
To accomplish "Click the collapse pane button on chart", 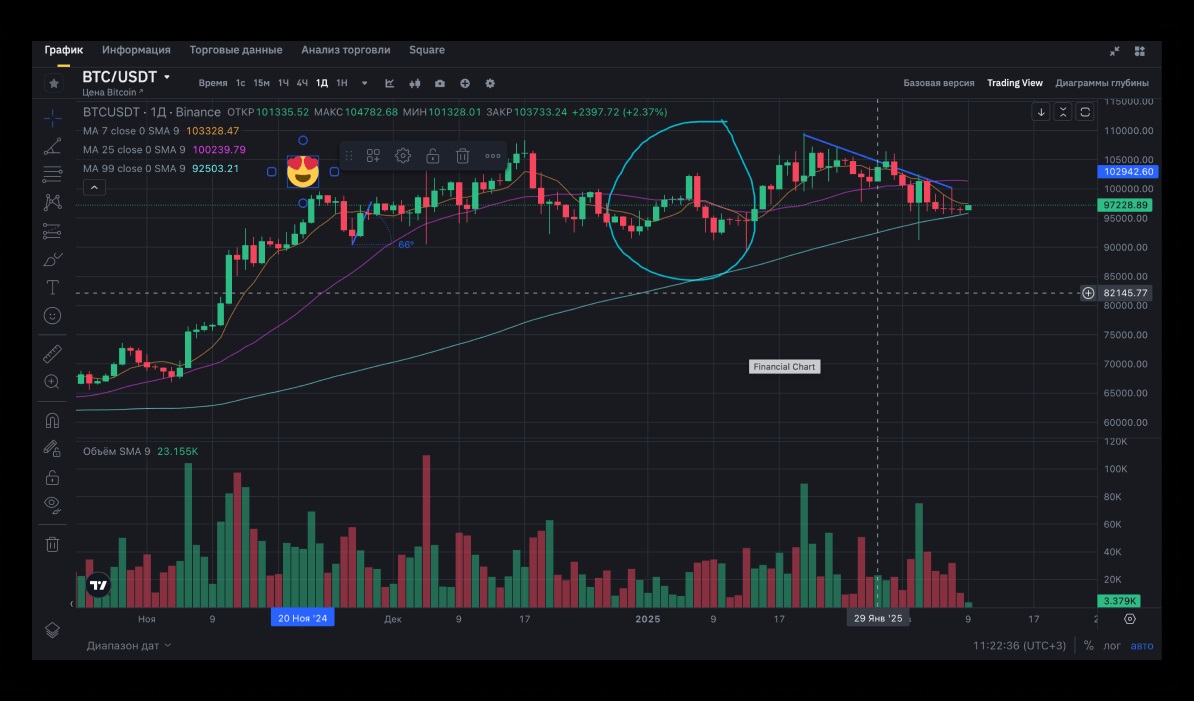I will (x=1063, y=112).
